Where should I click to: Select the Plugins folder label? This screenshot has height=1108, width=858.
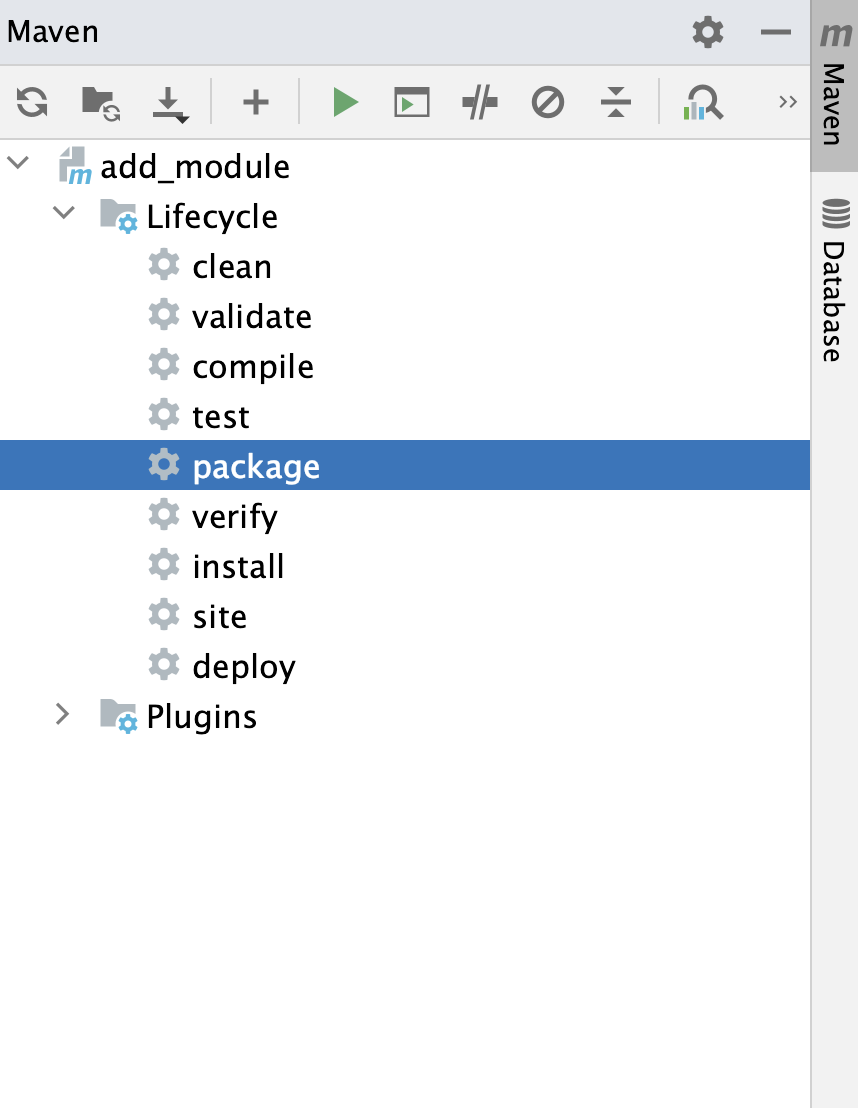[x=201, y=717]
